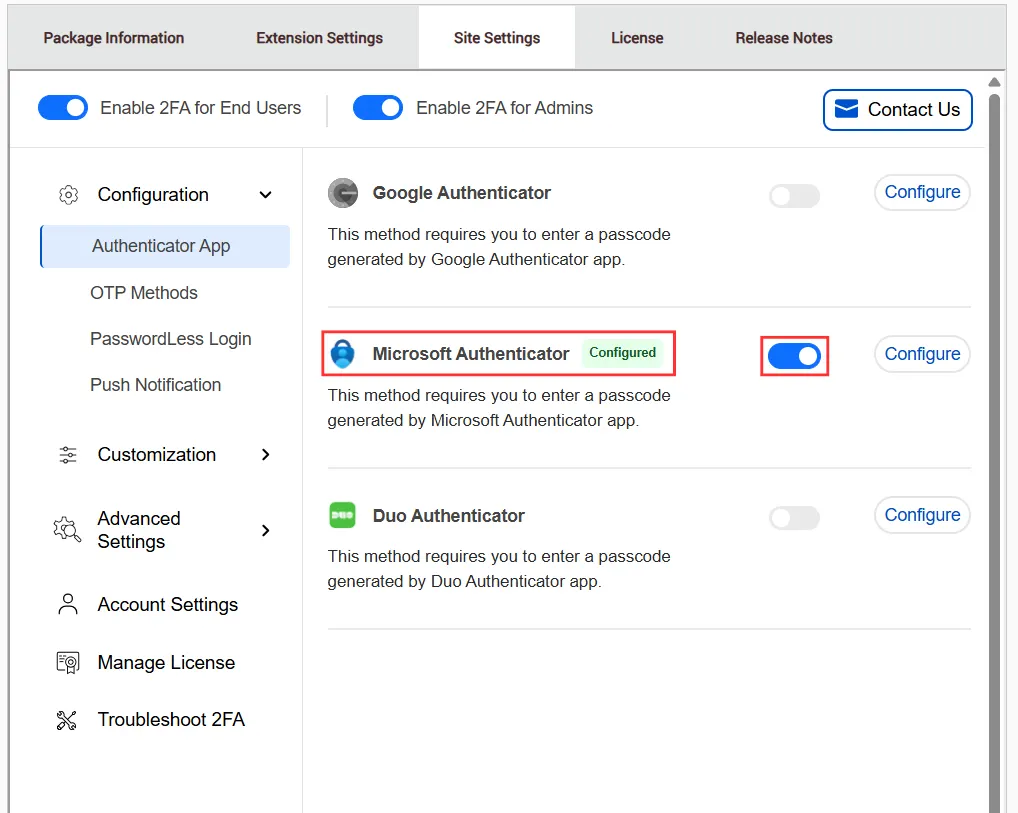Click the Manage License certificate icon
The height and width of the screenshot is (813, 1018).
click(x=67, y=662)
